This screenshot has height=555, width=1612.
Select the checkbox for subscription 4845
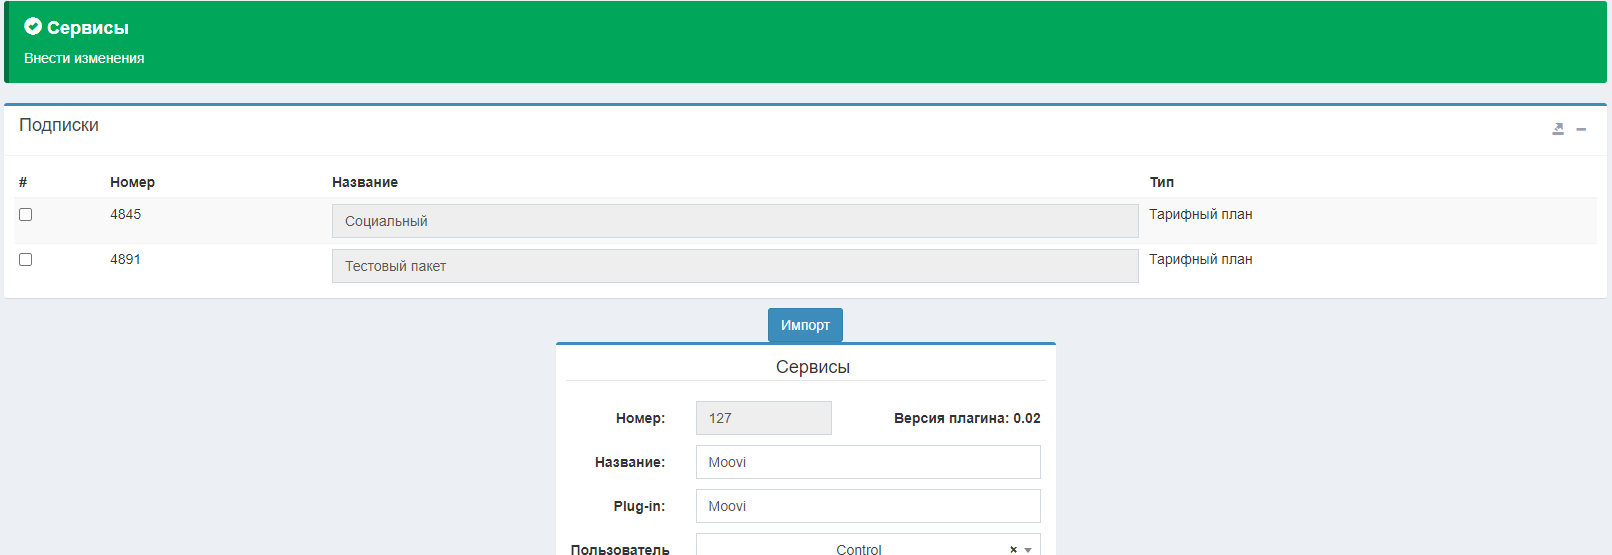[x=26, y=215]
